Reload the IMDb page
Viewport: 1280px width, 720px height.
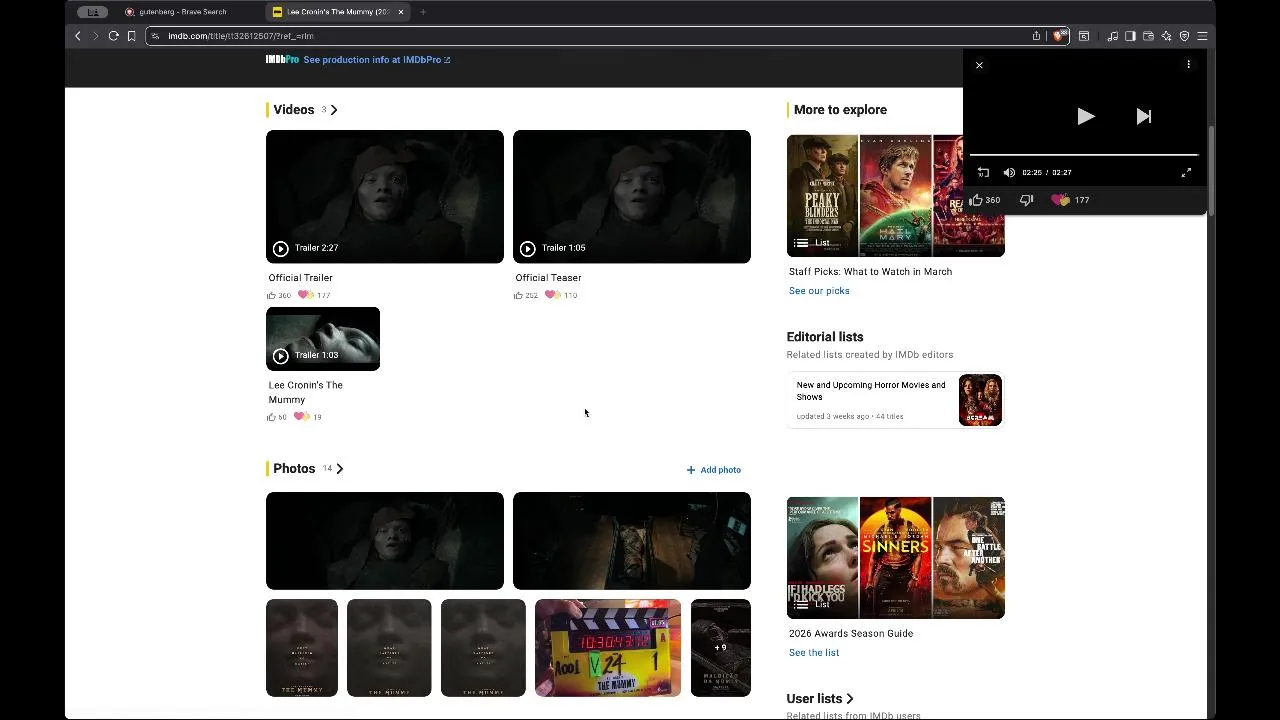tap(113, 36)
